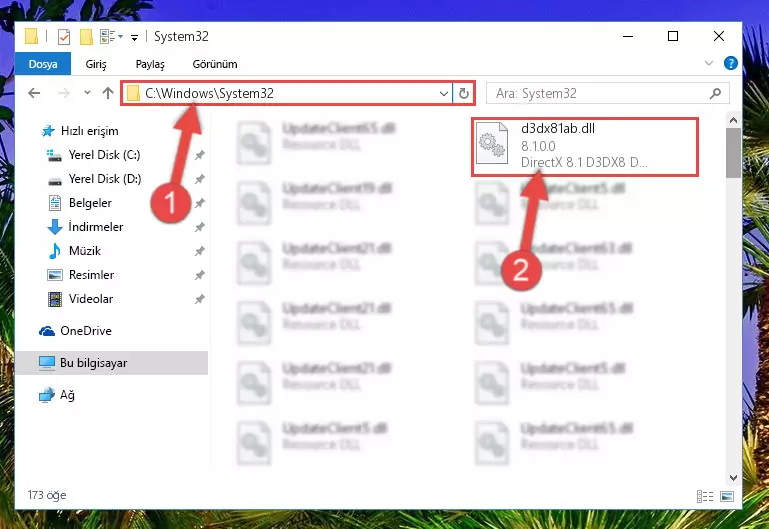The width and height of the screenshot is (769, 529).
Task: Refresh the System32 folder
Action: click(x=463, y=93)
